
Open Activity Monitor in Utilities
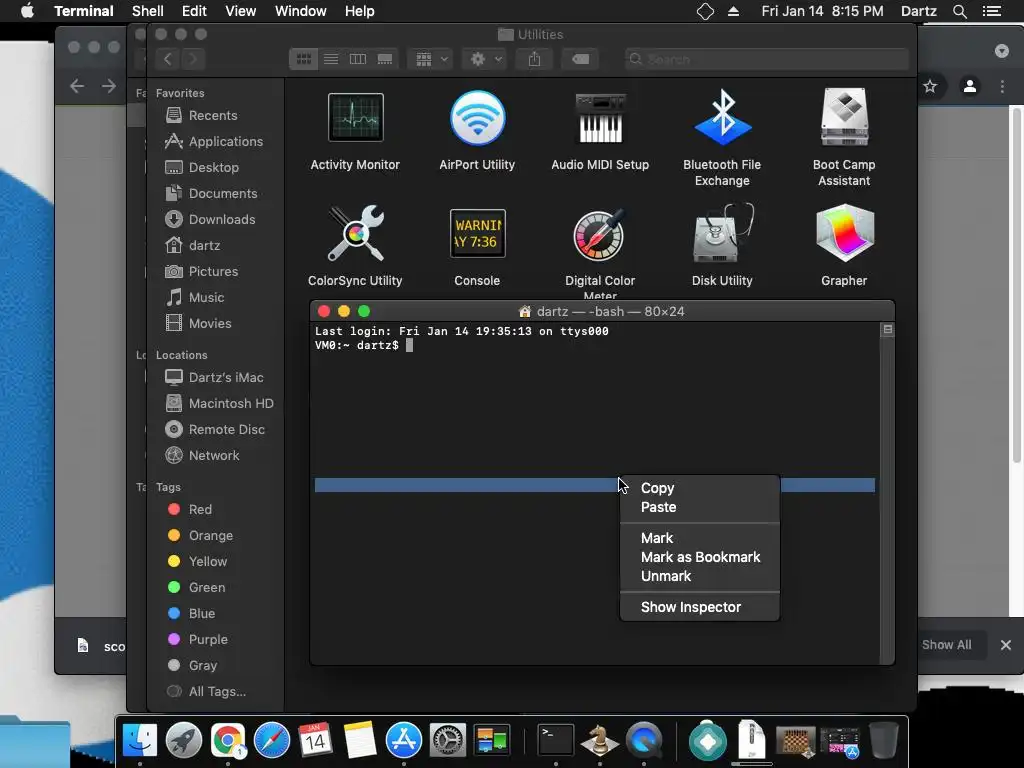(355, 118)
